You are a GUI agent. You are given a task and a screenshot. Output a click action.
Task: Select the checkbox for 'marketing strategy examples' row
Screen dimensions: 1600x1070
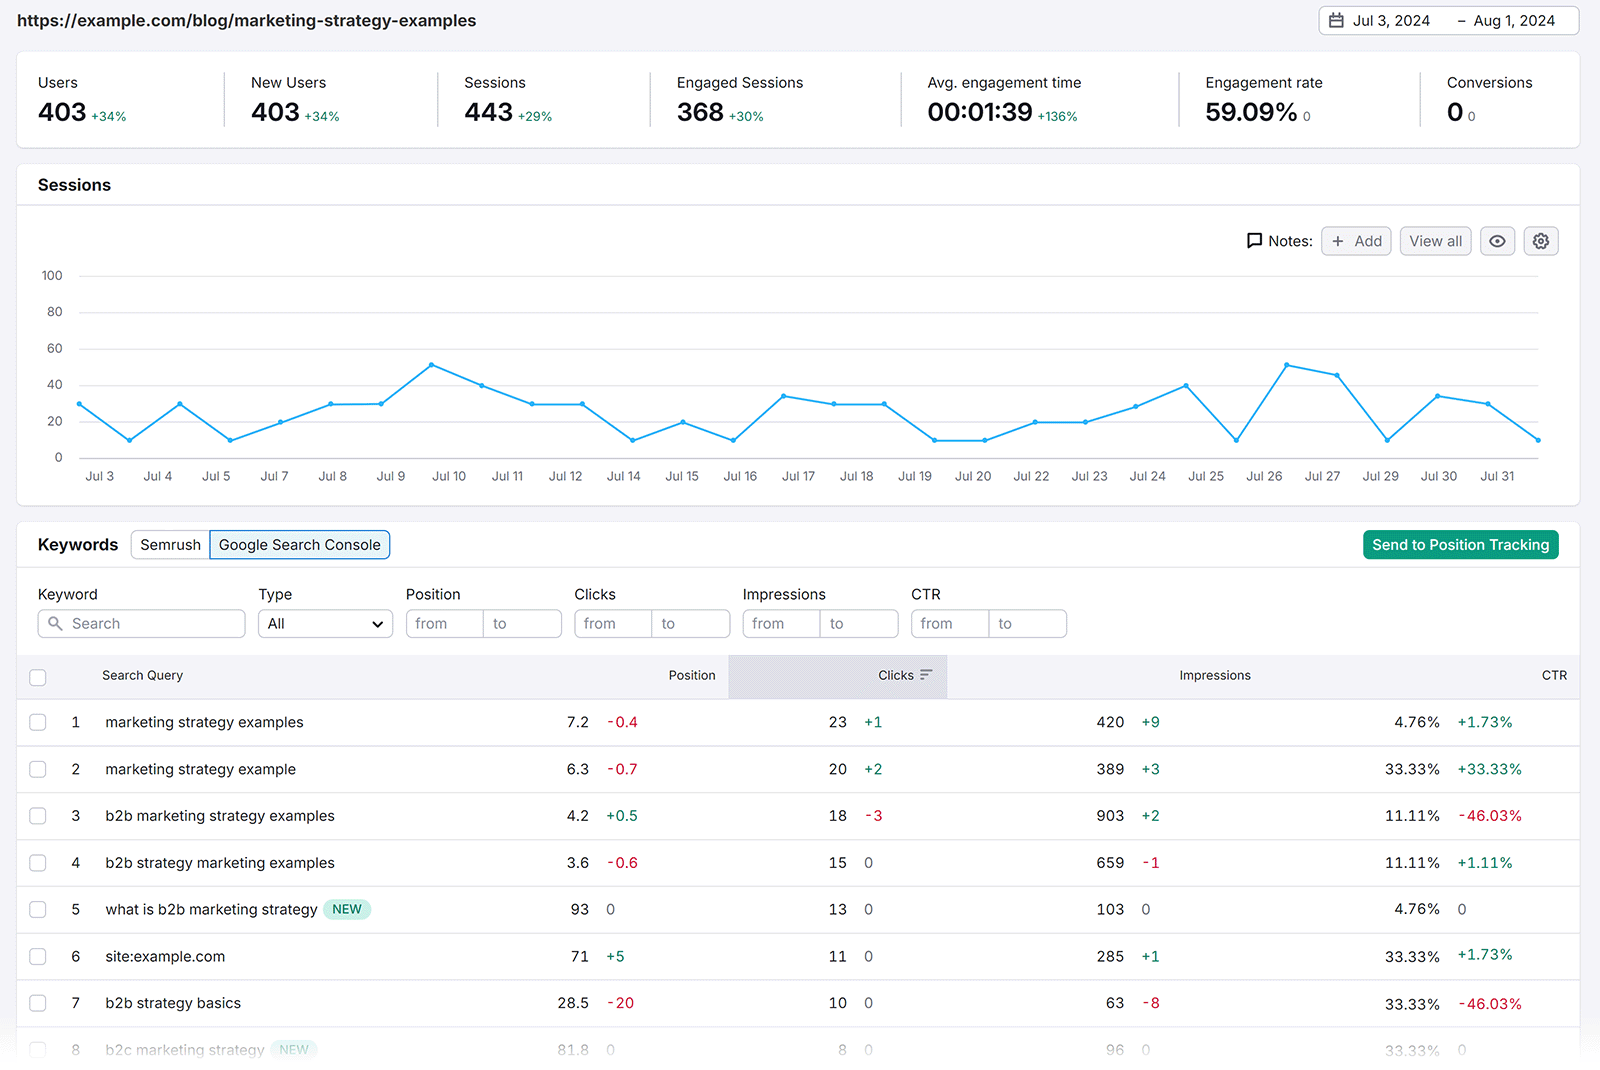[x=38, y=722]
